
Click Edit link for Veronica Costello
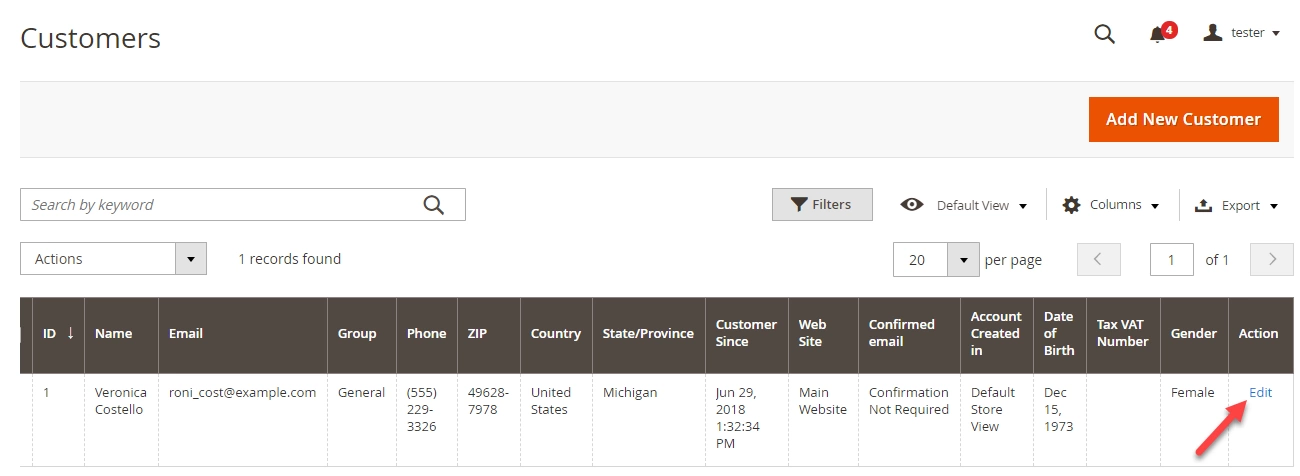click(1260, 393)
